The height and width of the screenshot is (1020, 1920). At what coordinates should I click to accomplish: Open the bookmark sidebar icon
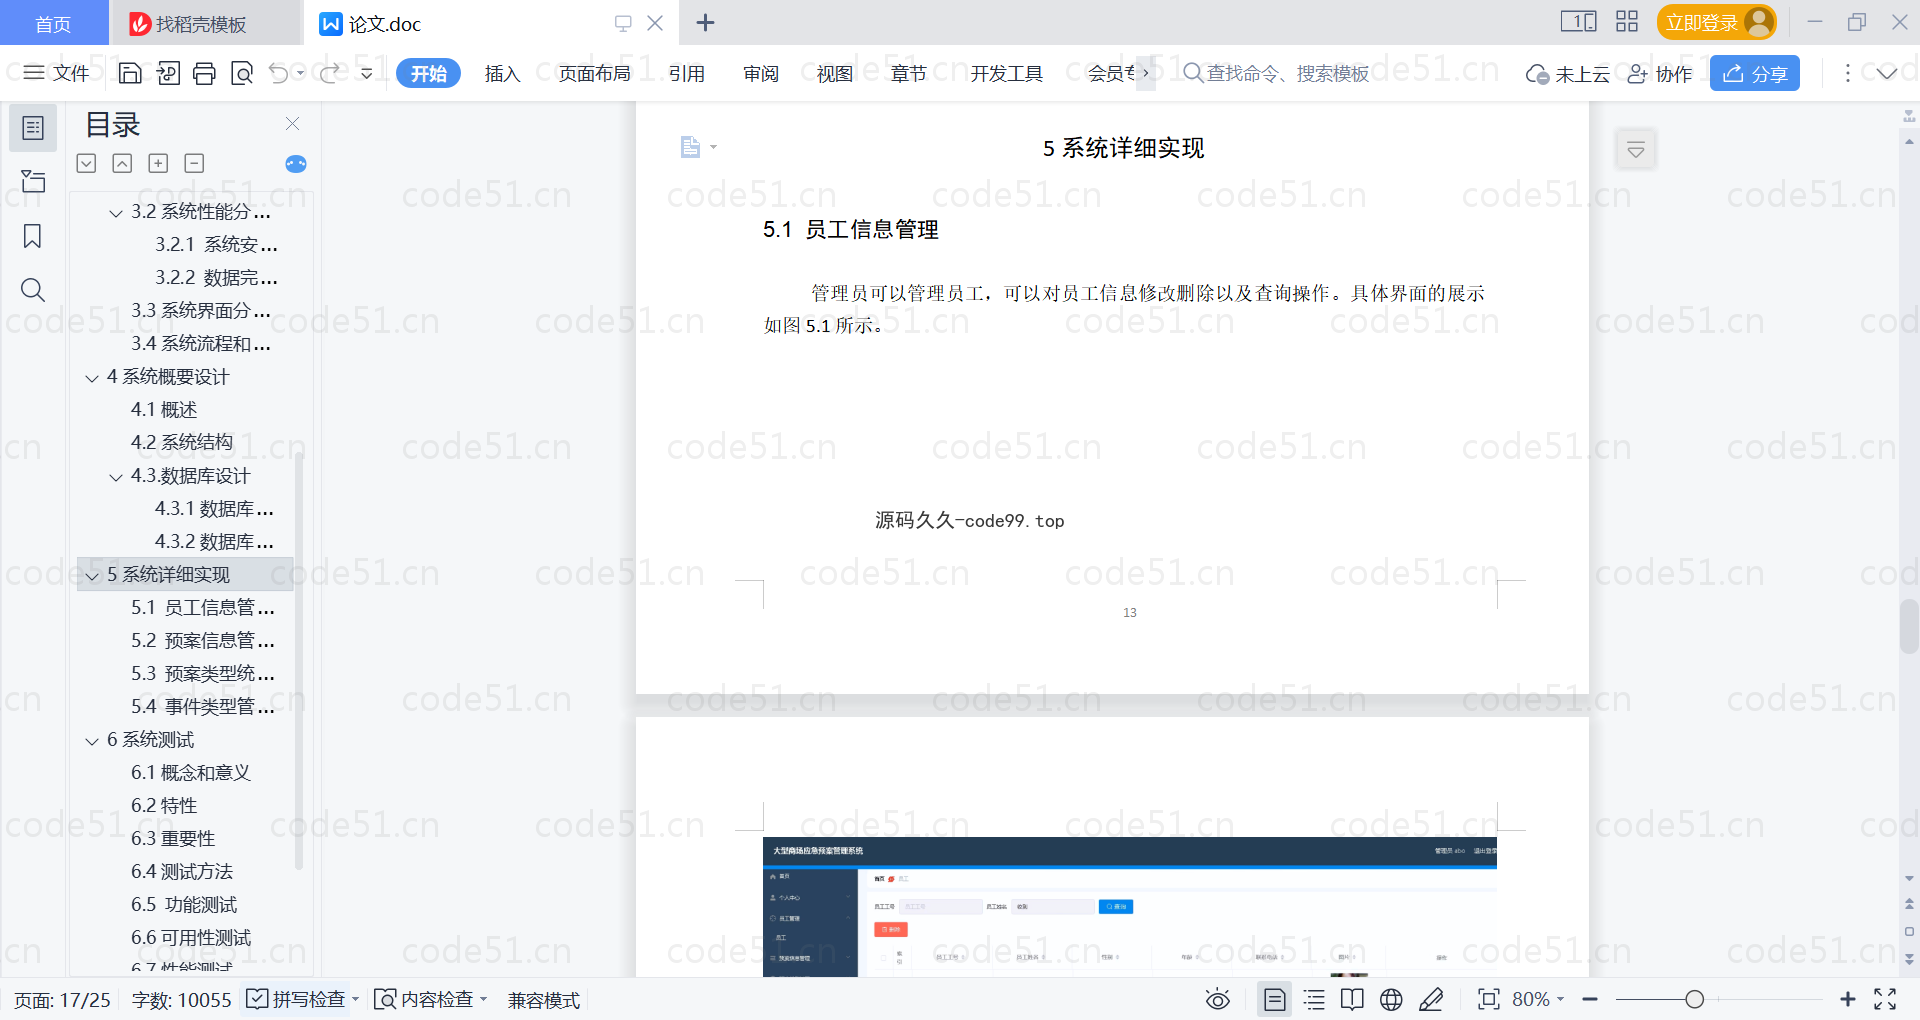(33, 236)
